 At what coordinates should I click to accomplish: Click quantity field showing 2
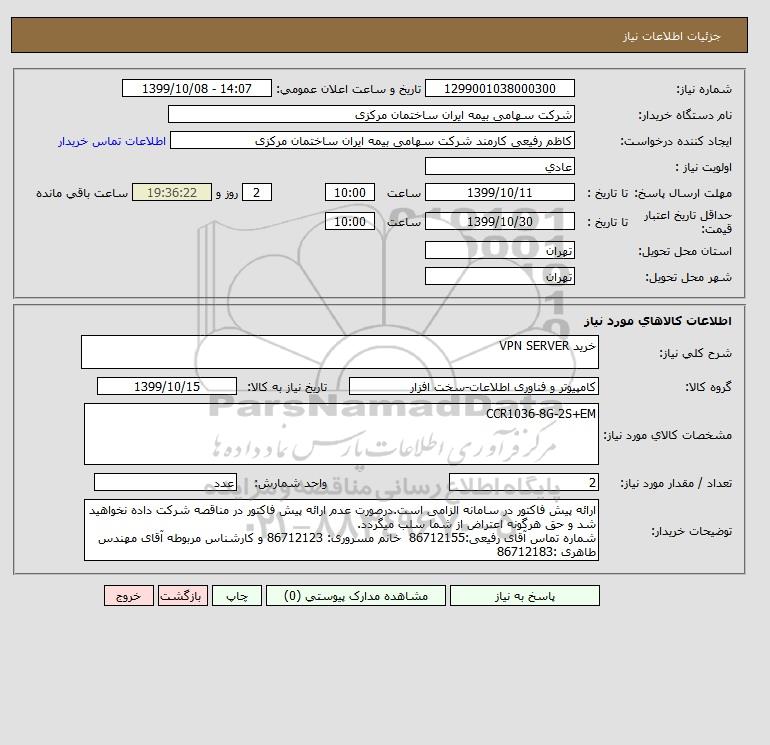(x=524, y=482)
